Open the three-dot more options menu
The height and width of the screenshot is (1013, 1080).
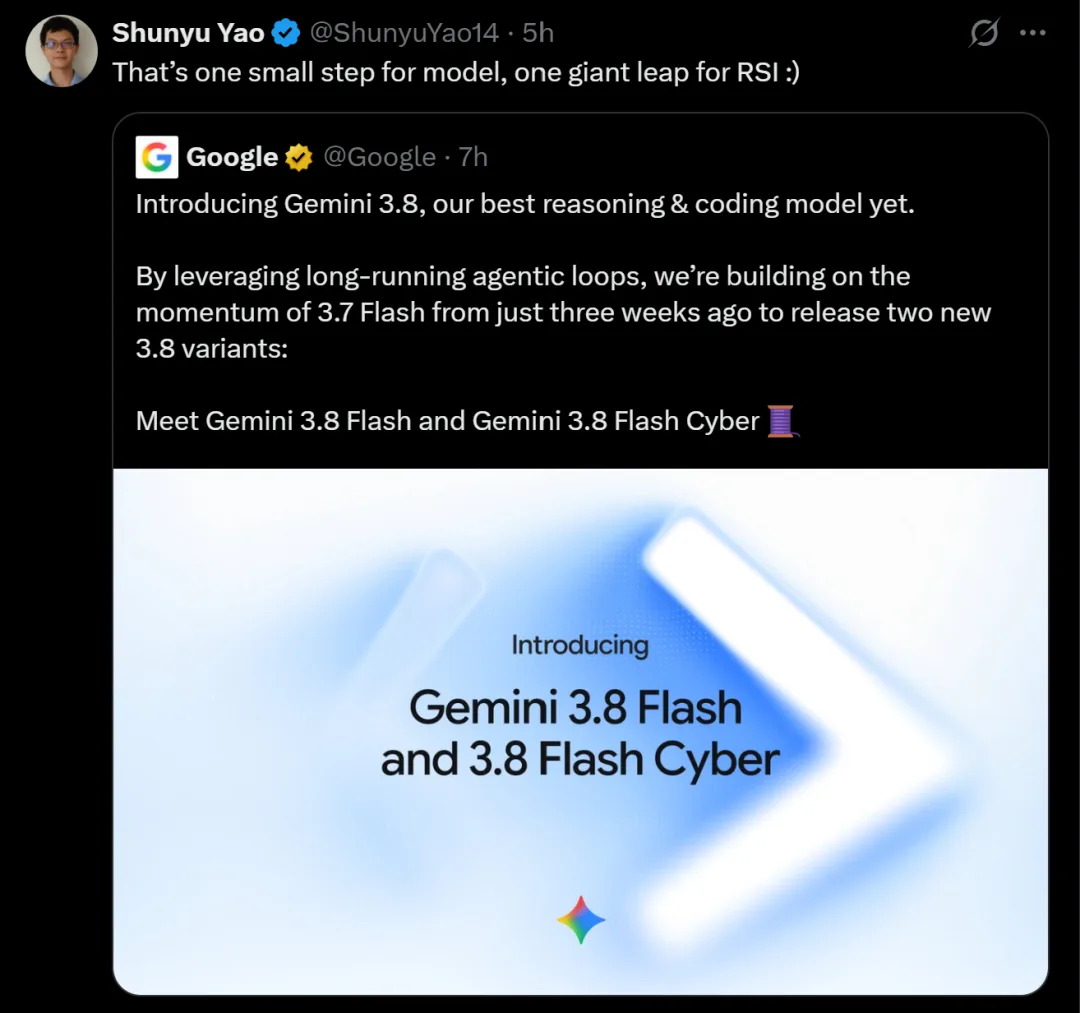click(1032, 32)
